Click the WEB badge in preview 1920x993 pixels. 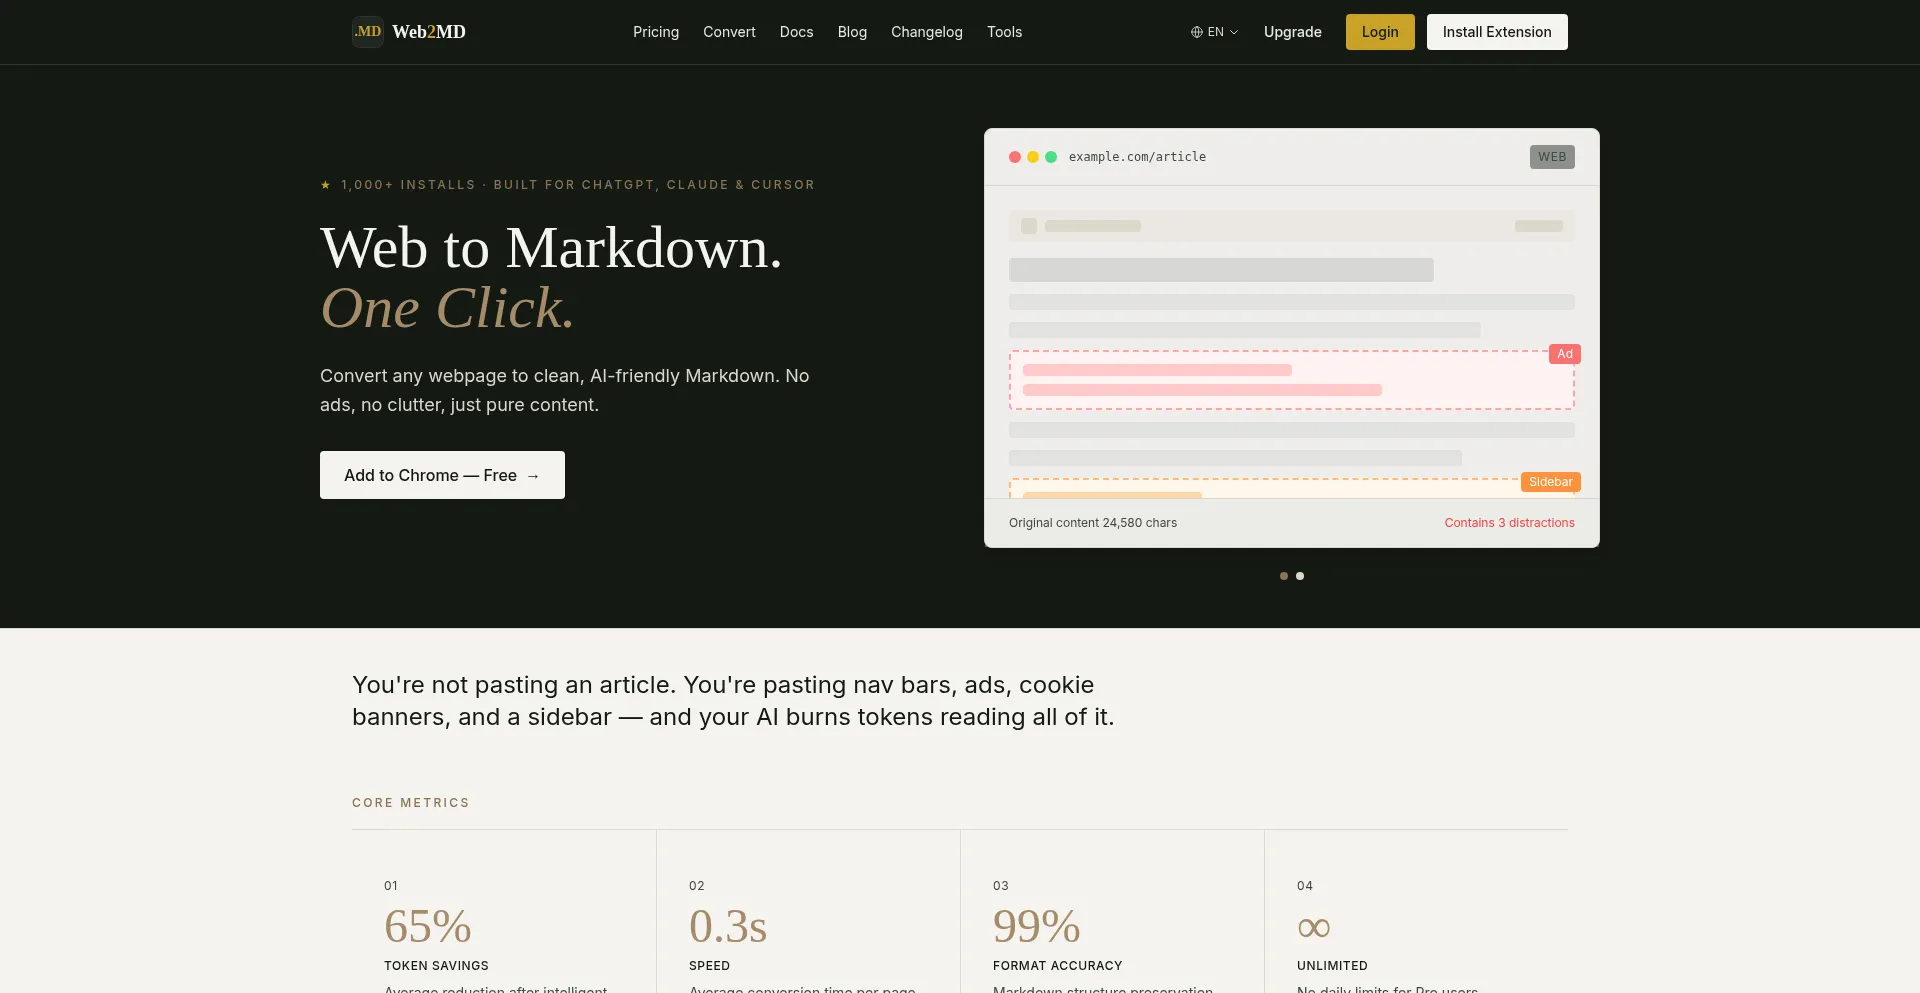pyautogui.click(x=1552, y=157)
